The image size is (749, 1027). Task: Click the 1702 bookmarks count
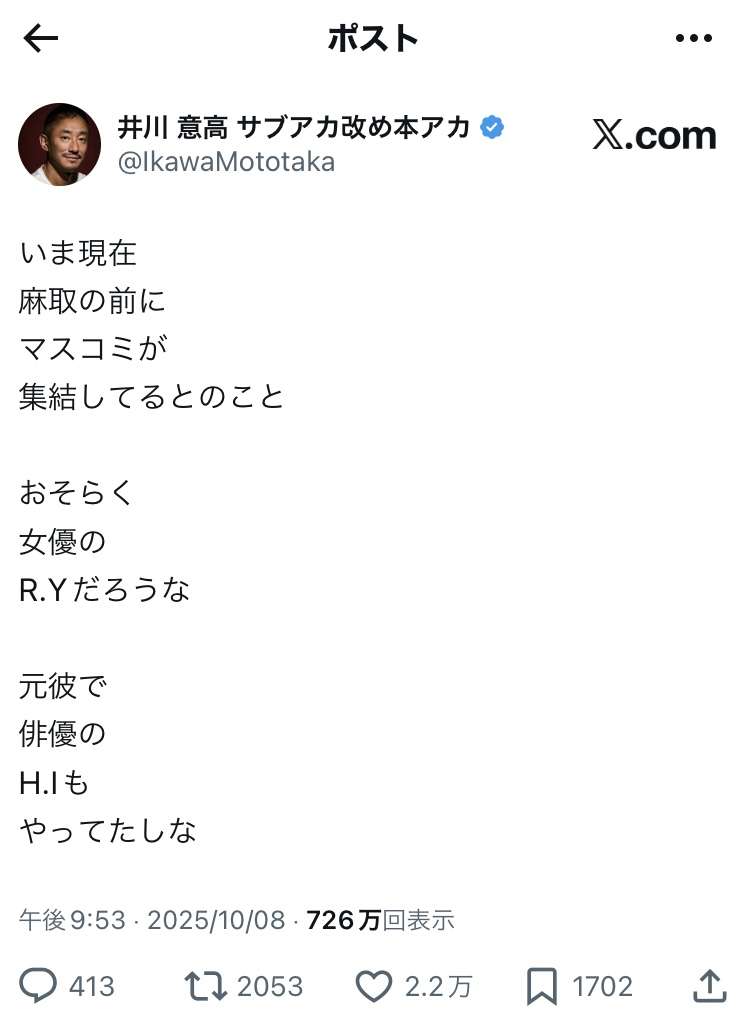coord(602,987)
